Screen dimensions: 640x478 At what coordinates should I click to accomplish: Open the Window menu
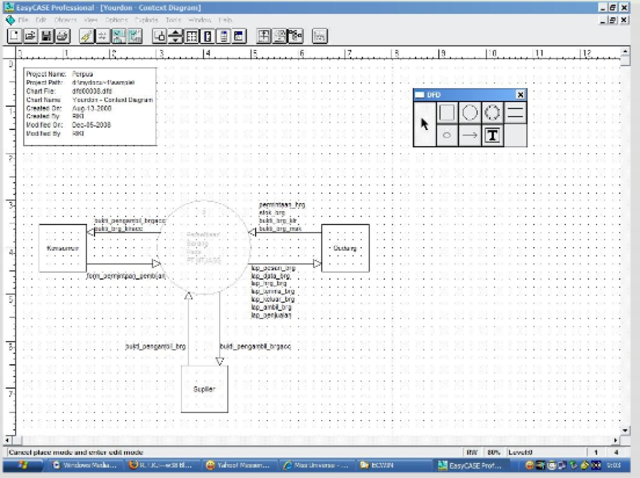[200, 20]
